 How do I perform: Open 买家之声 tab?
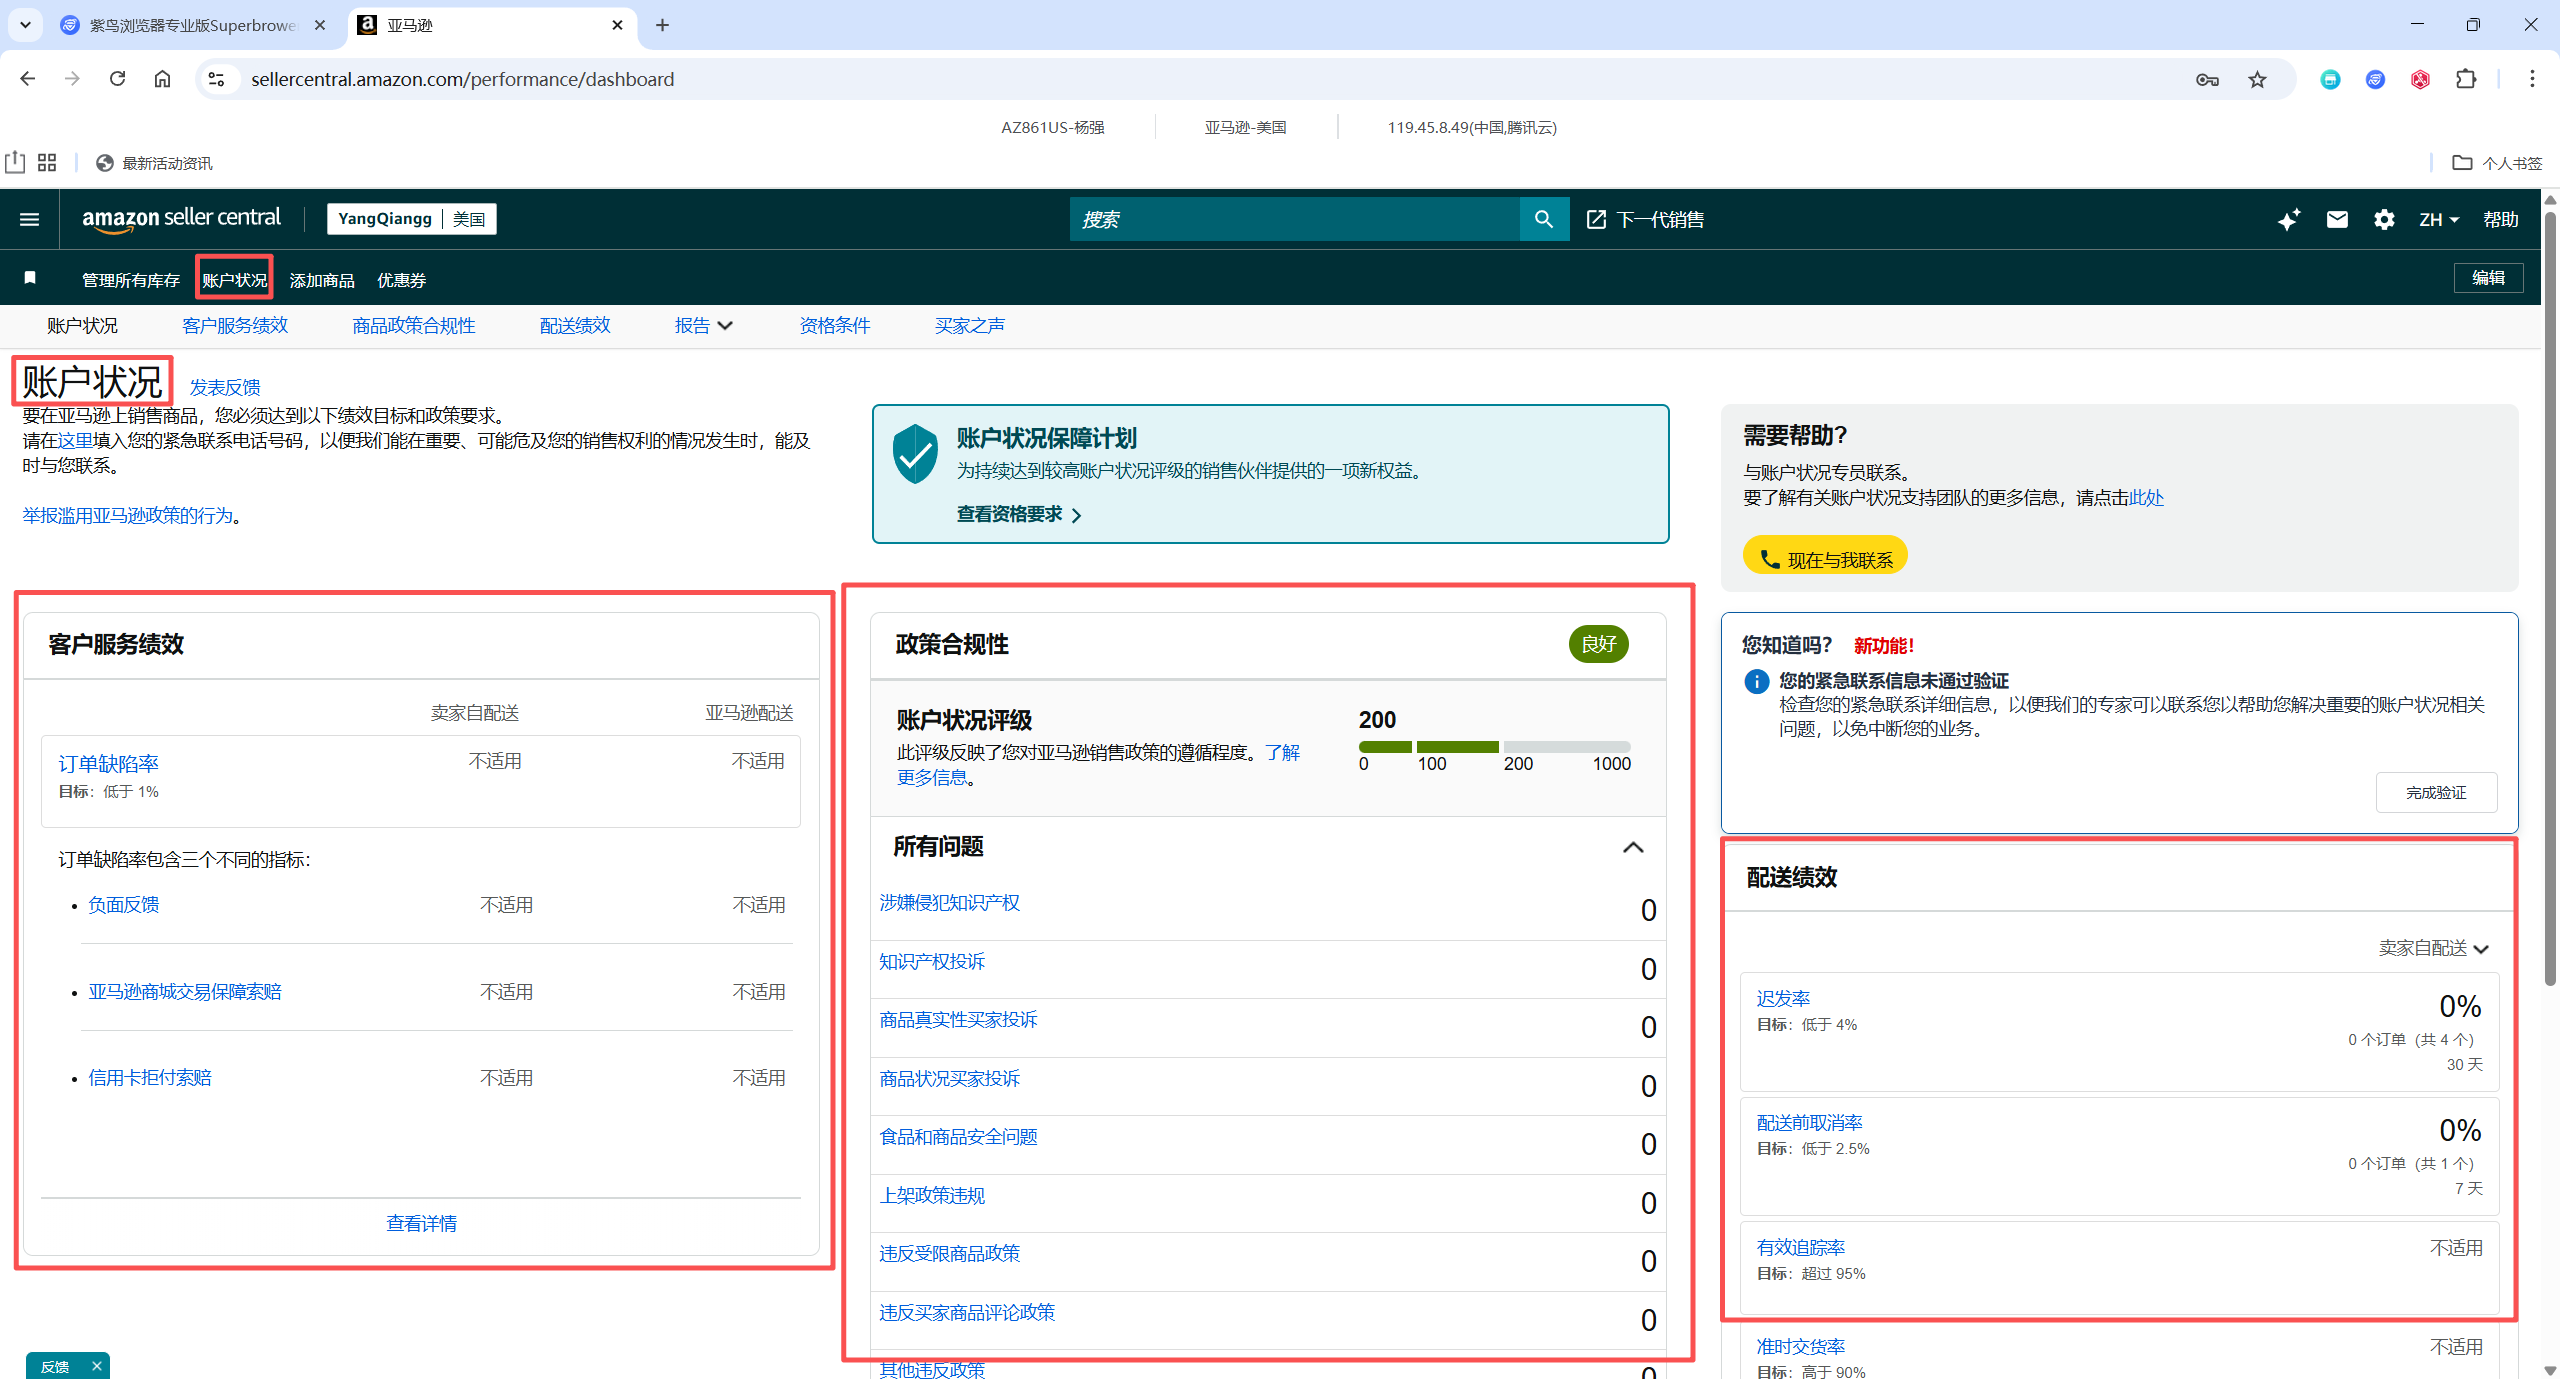click(x=969, y=325)
